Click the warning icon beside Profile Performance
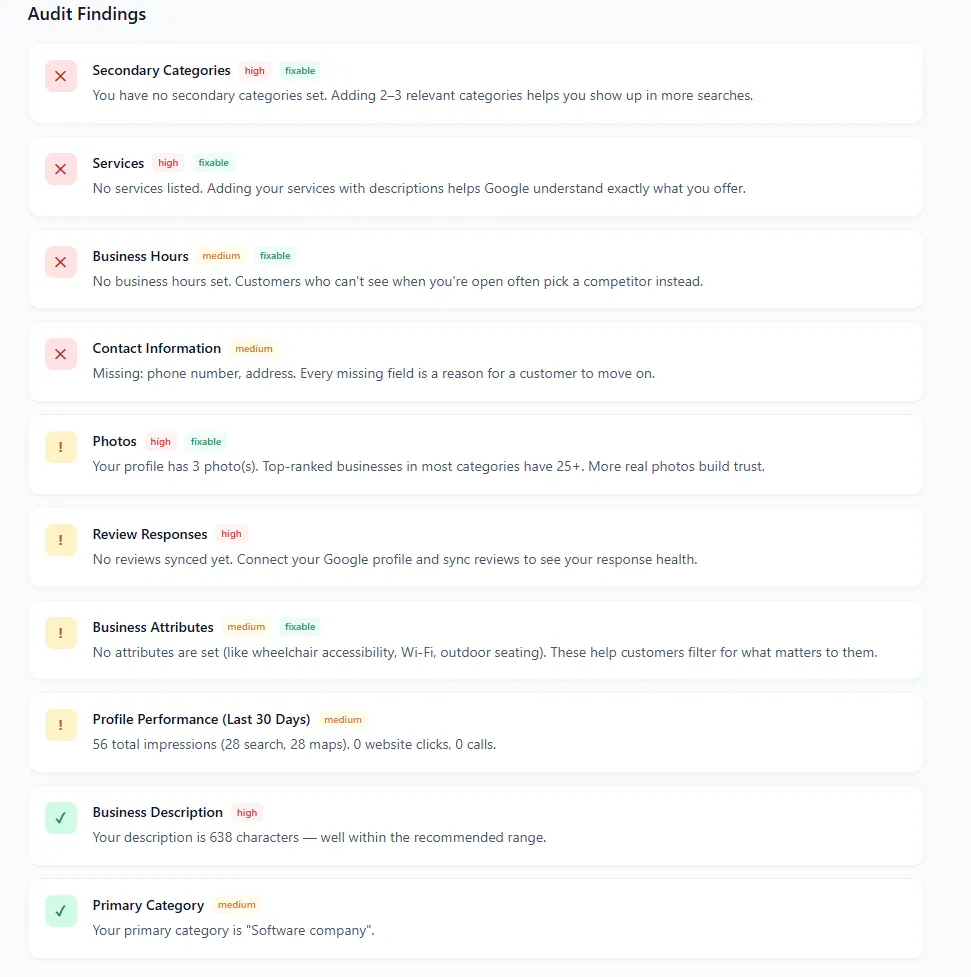The width and height of the screenshot is (971, 977). click(60, 725)
